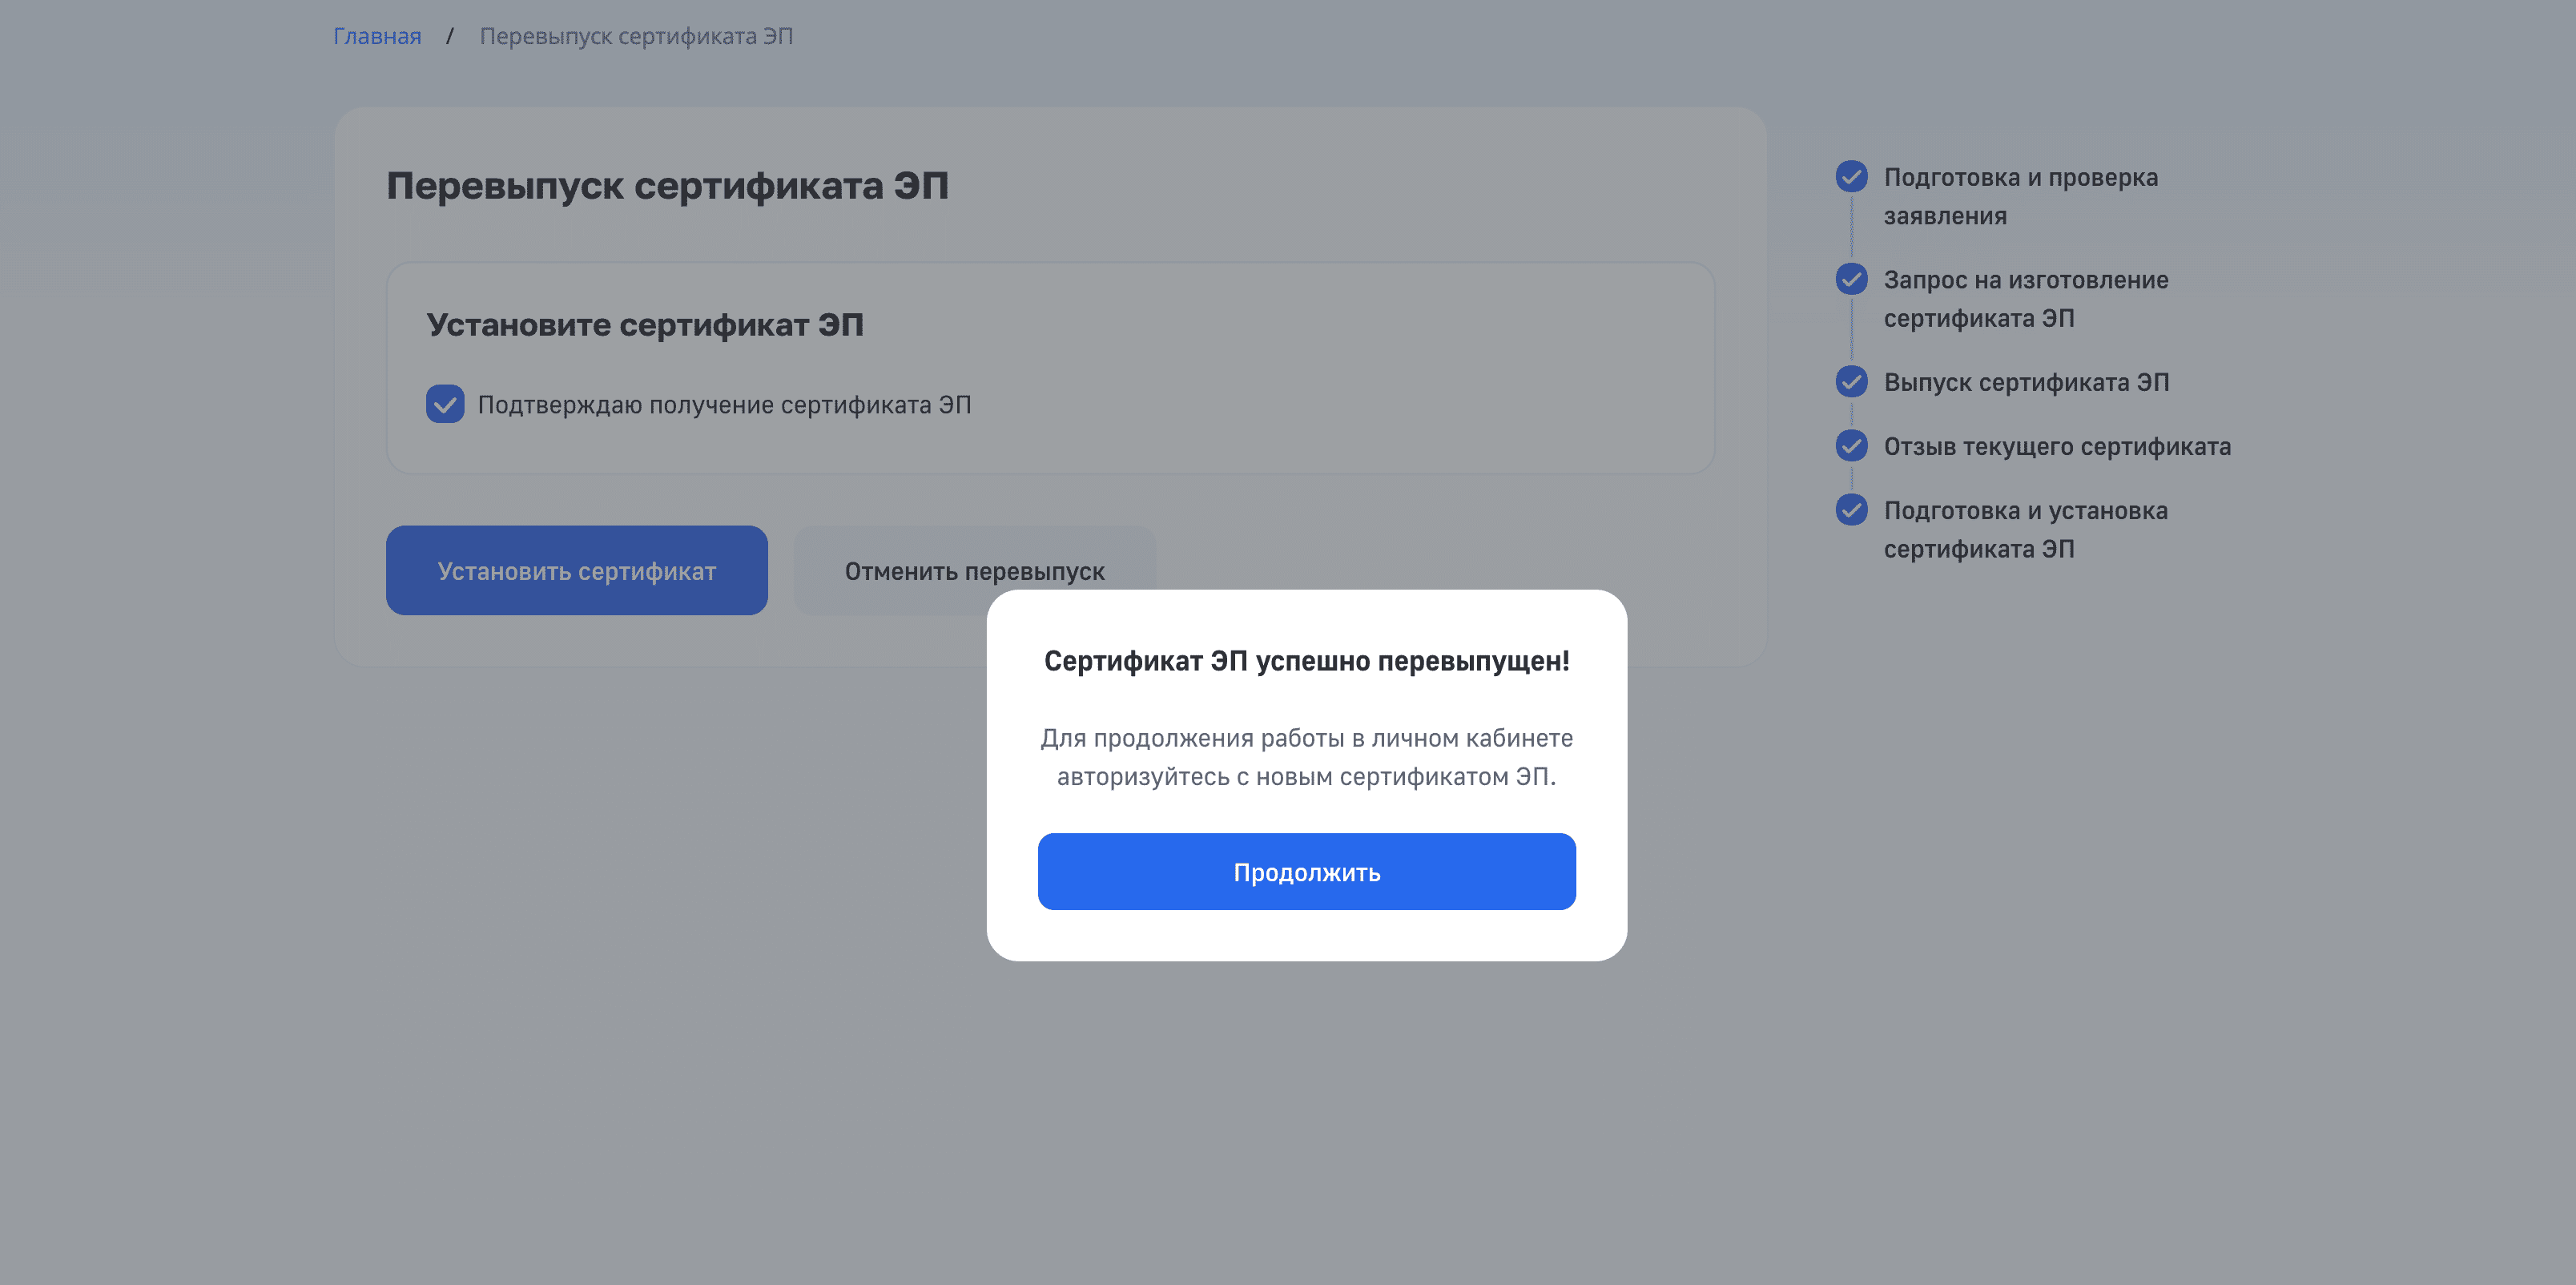Click the Продолжить button in the dialog
This screenshot has width=2576, height=1285.
pos(1306,871)
